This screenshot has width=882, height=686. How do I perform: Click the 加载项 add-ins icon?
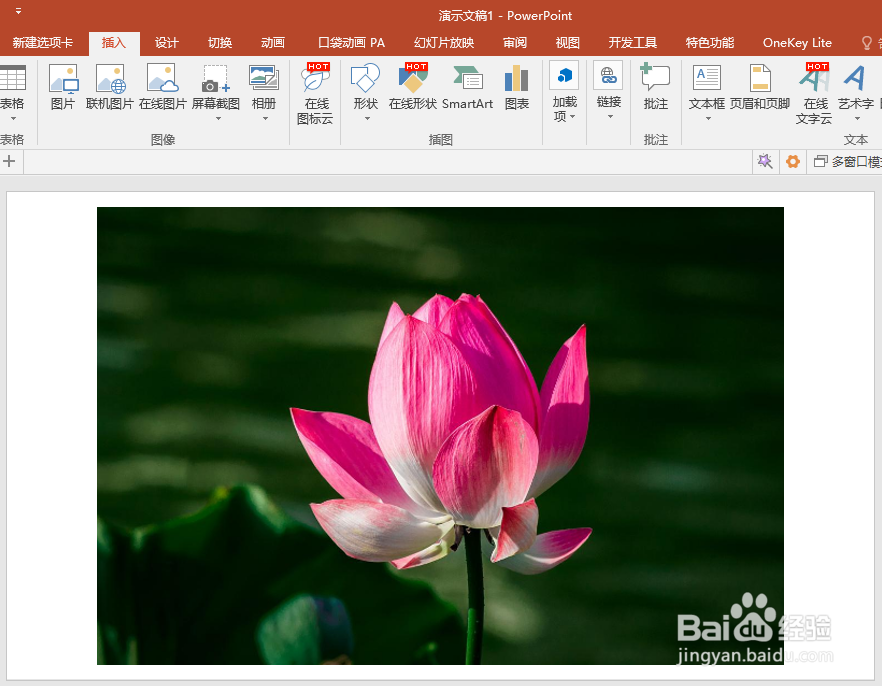point(564,75)
